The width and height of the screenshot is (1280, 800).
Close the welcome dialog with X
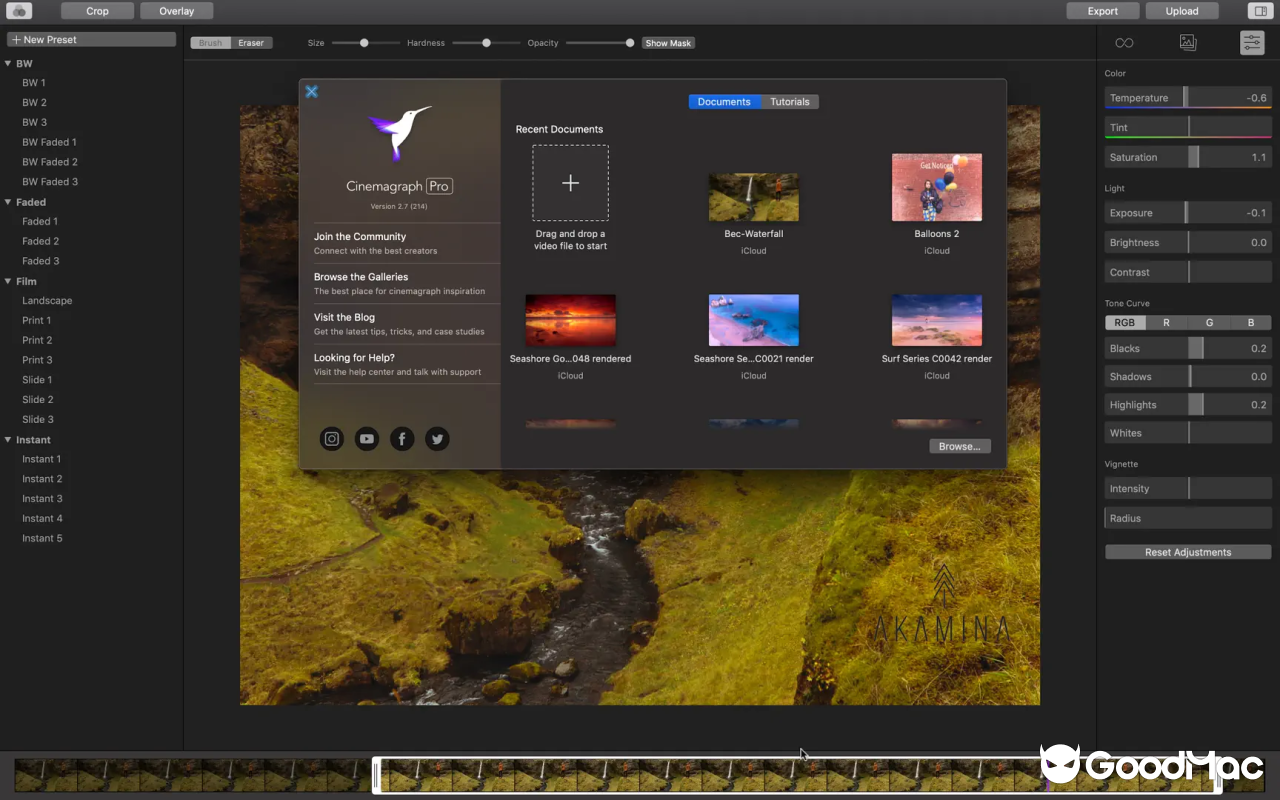[311, 92]
